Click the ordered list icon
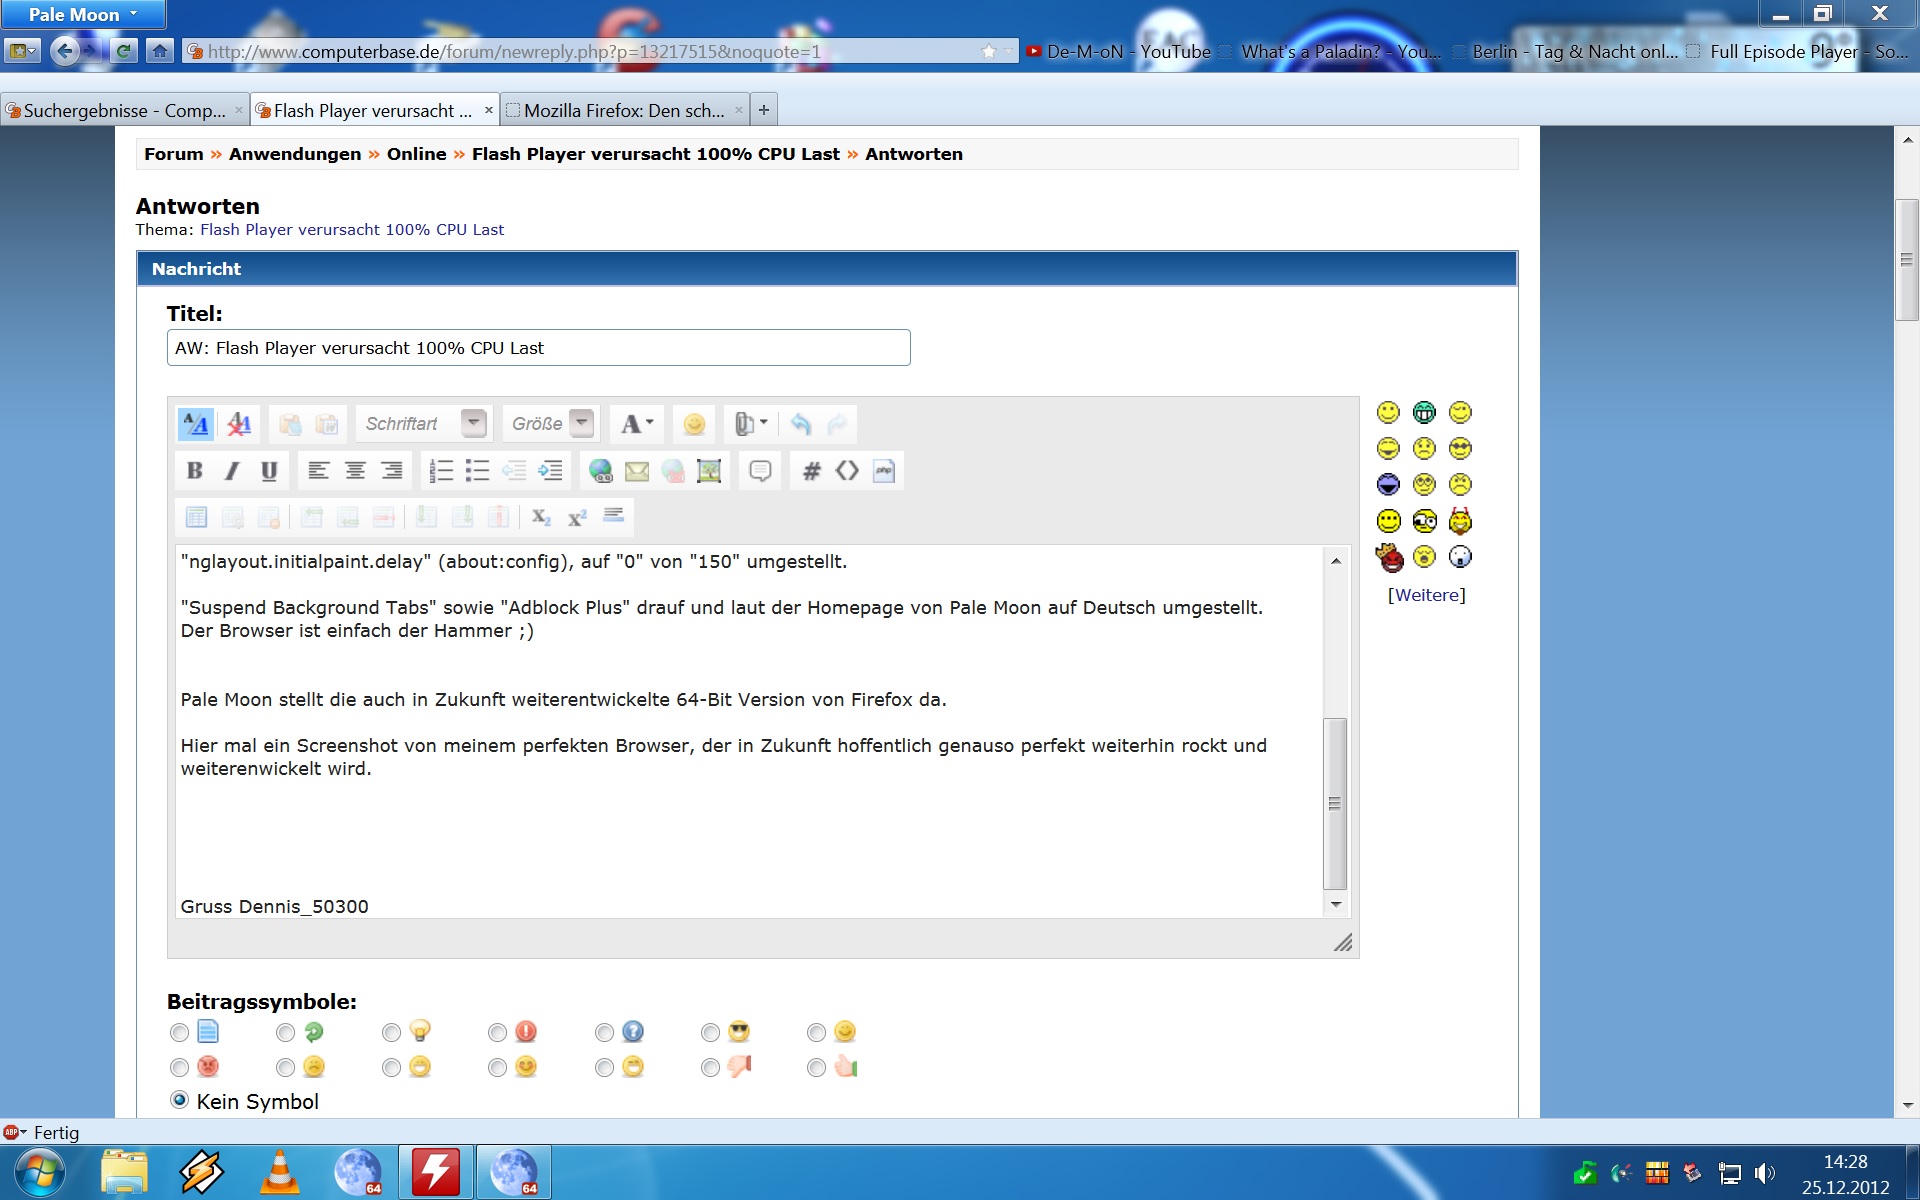 (x=441, y=471)
